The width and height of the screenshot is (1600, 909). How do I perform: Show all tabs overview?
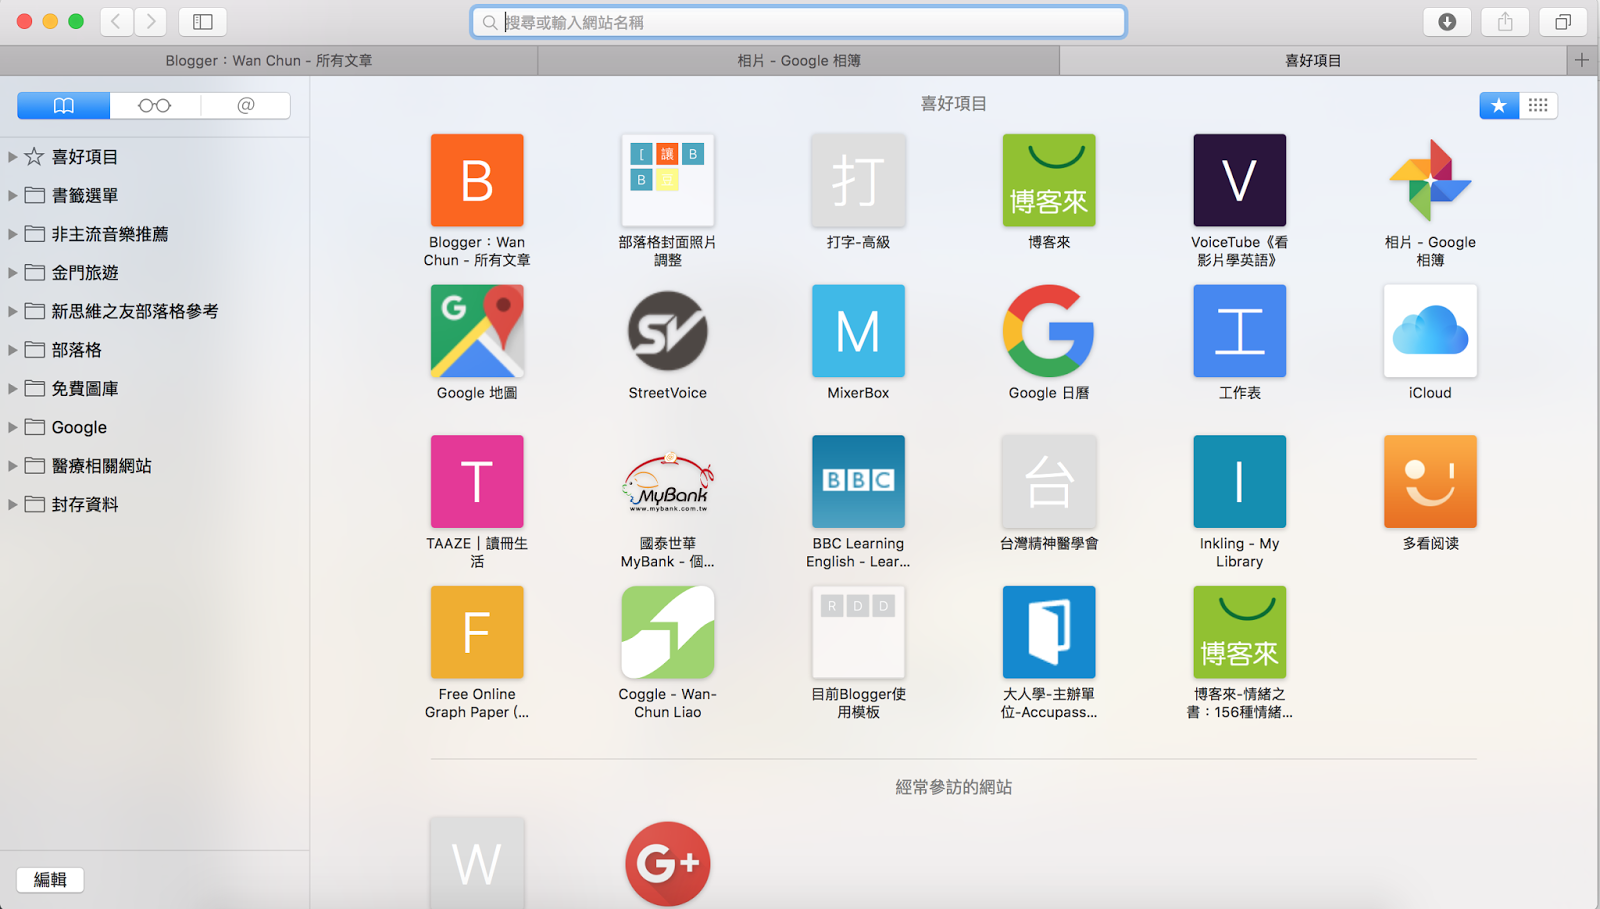pyautogui.click(x=1563, y=21)
